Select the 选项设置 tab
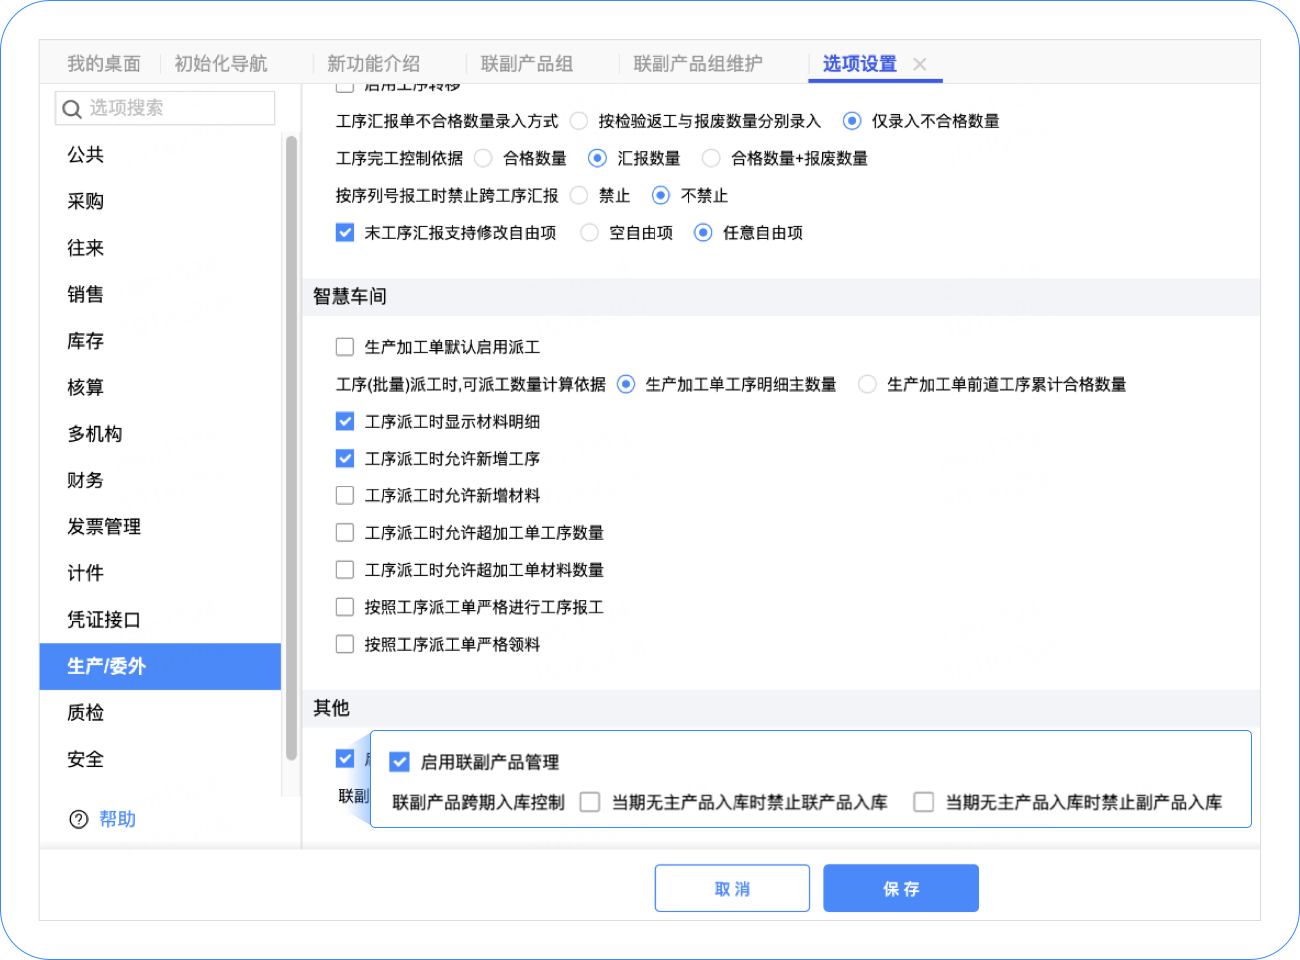 pyautogui.click(x=860, y=64)
